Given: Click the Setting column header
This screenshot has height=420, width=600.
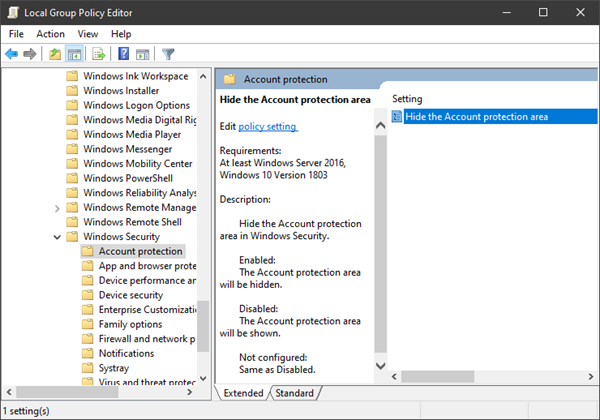Looking at the screenshot, I should pos(407,99).
